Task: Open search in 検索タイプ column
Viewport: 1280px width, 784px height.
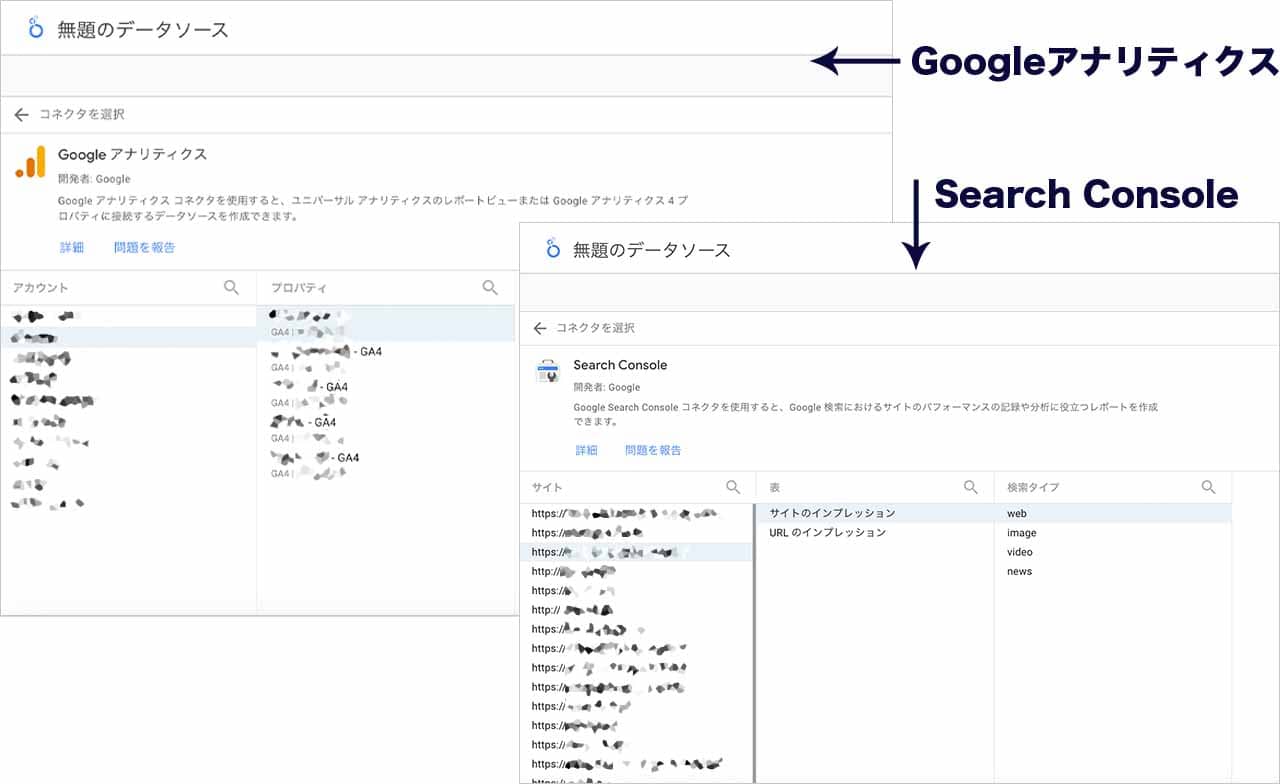Action: point(1208,487)
